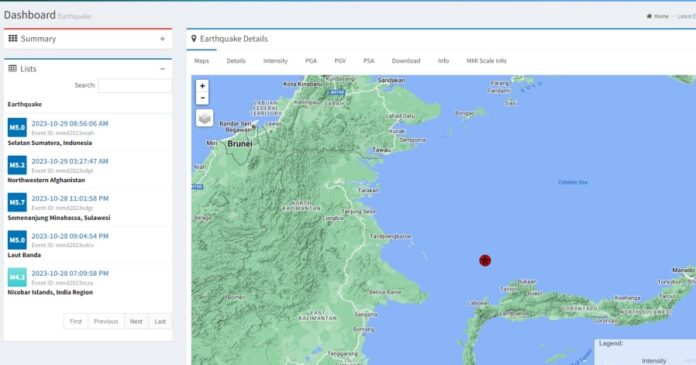Image resolution: width=696 pixels, height=365 pixels.
Task: Open the map layers control
Action: click(204, 118)
